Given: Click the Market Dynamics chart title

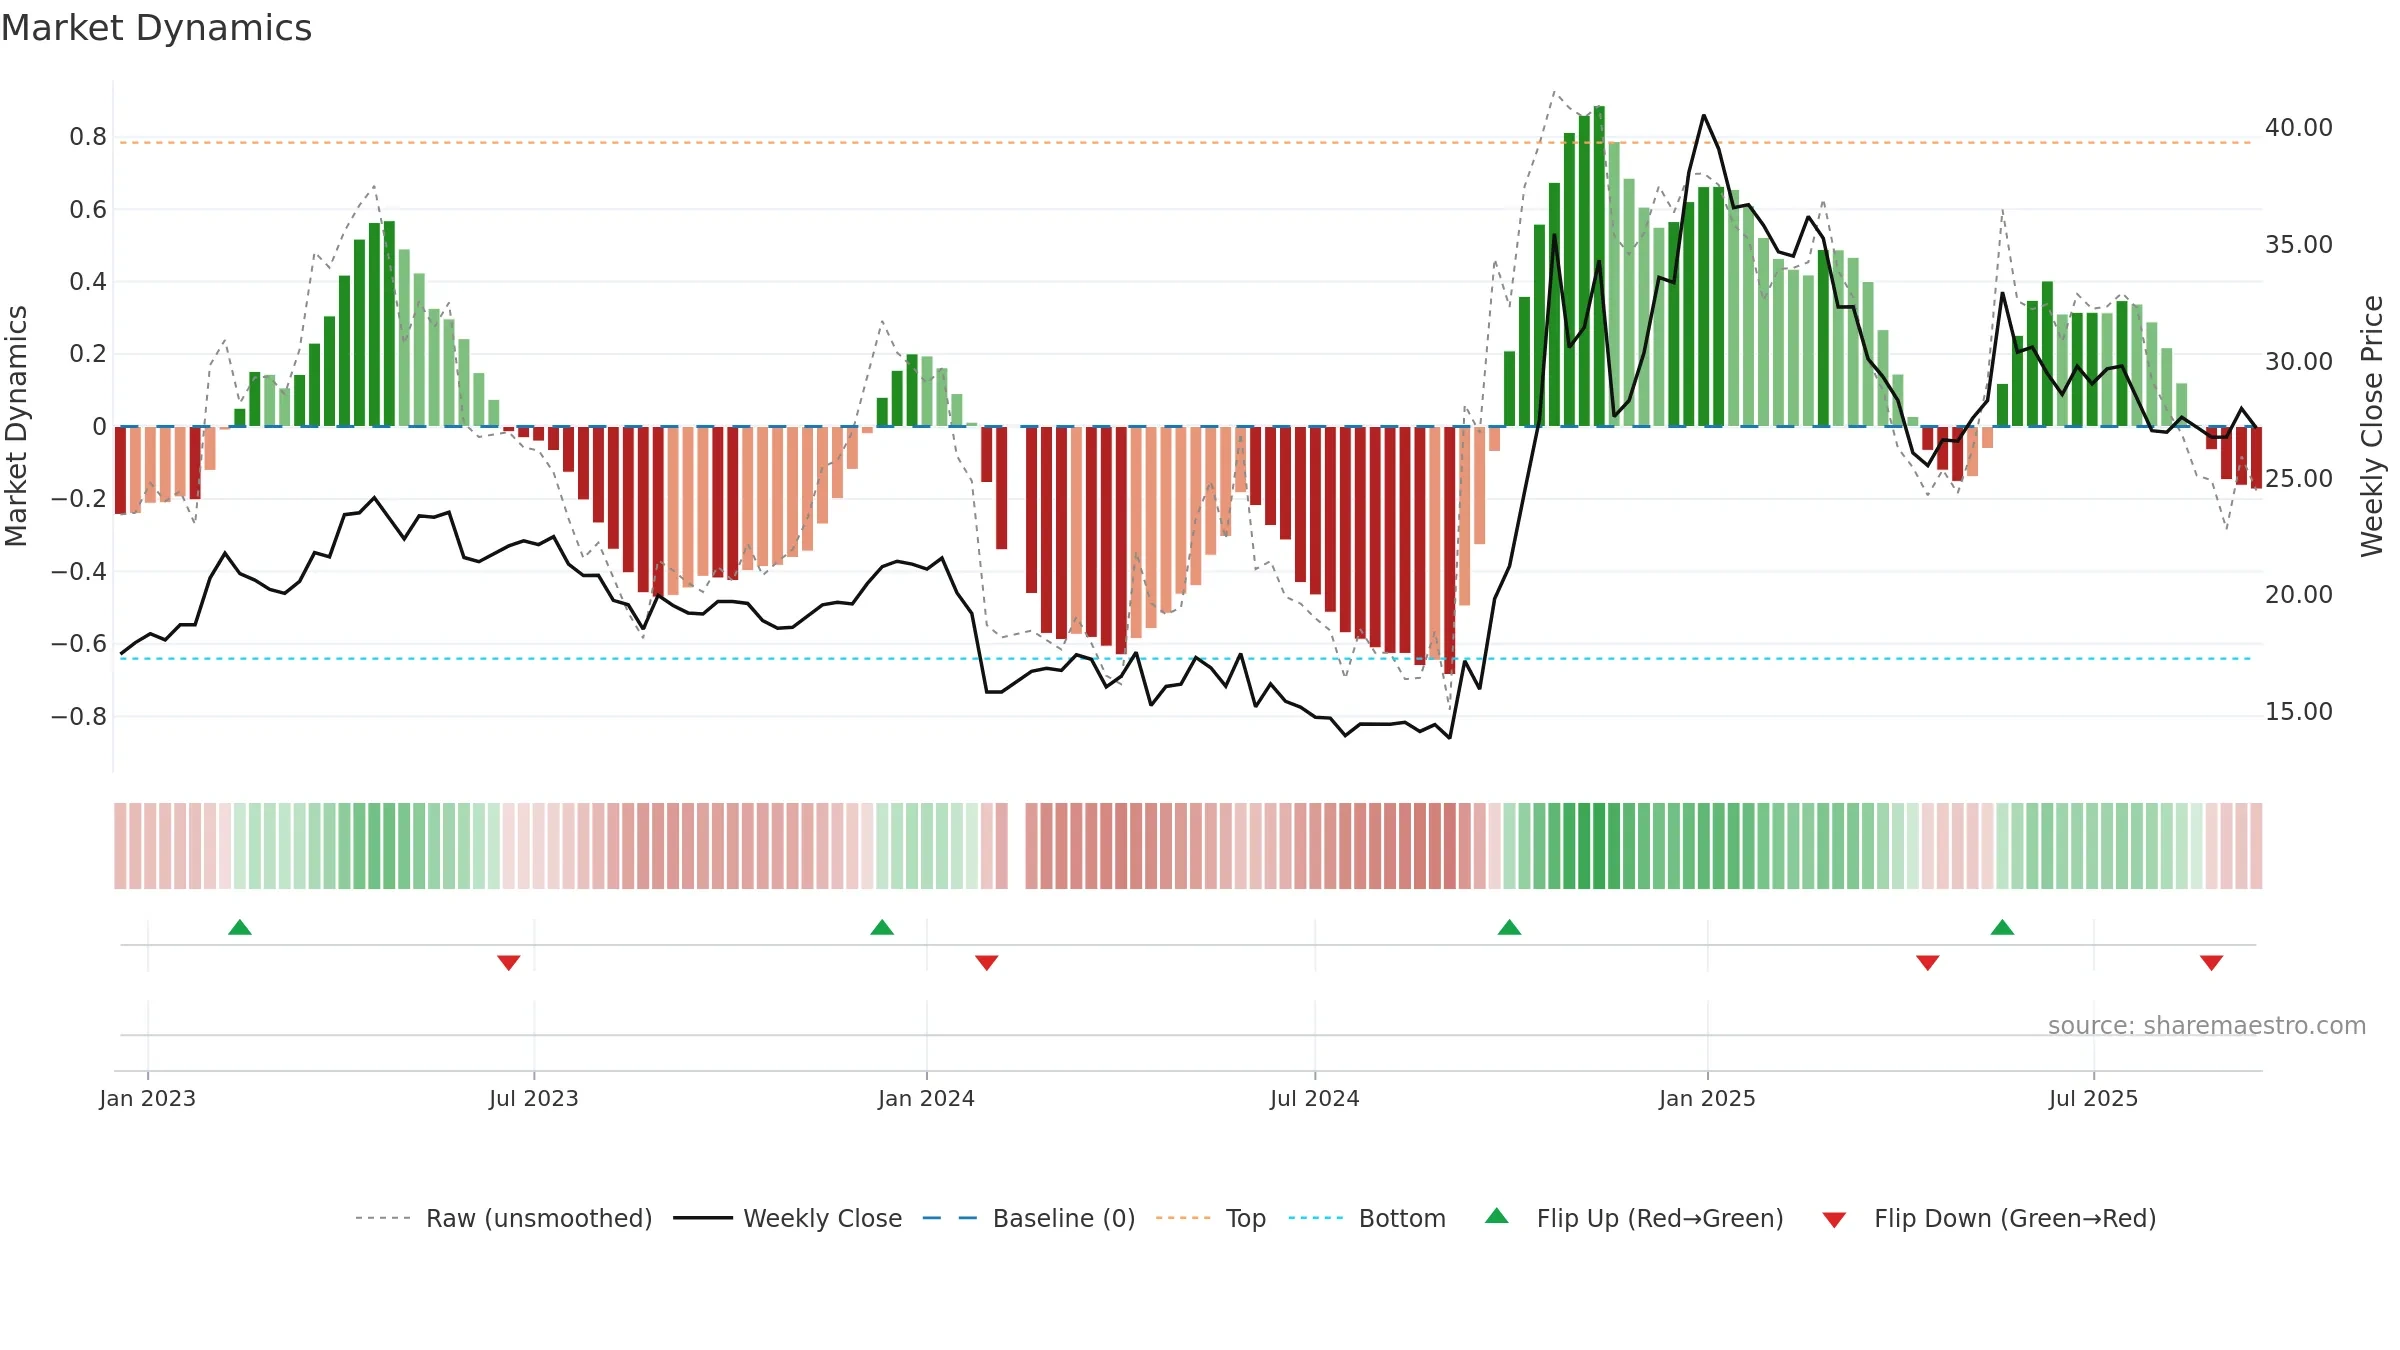Looking at the screenshot, I should coord(157,28).
